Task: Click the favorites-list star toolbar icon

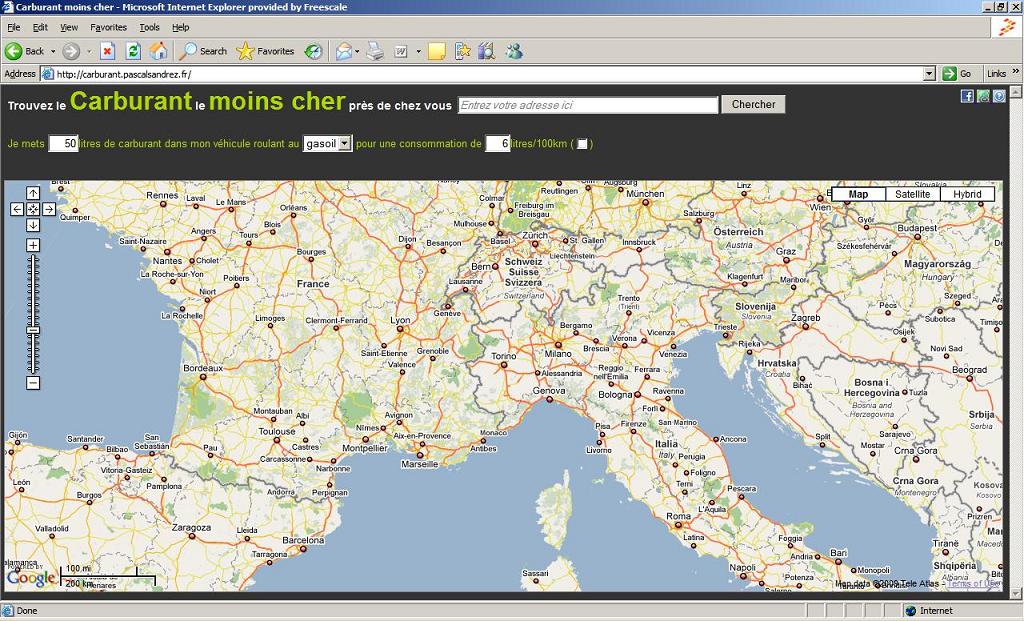Action: click(462, 51)
